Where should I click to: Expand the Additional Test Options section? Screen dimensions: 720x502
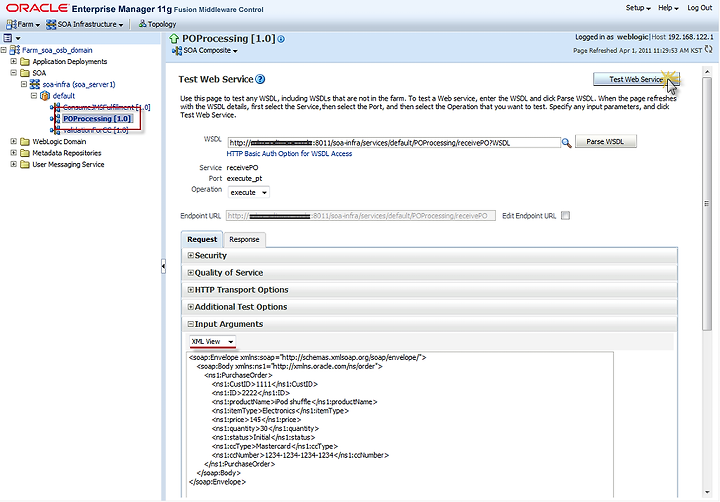191,307
